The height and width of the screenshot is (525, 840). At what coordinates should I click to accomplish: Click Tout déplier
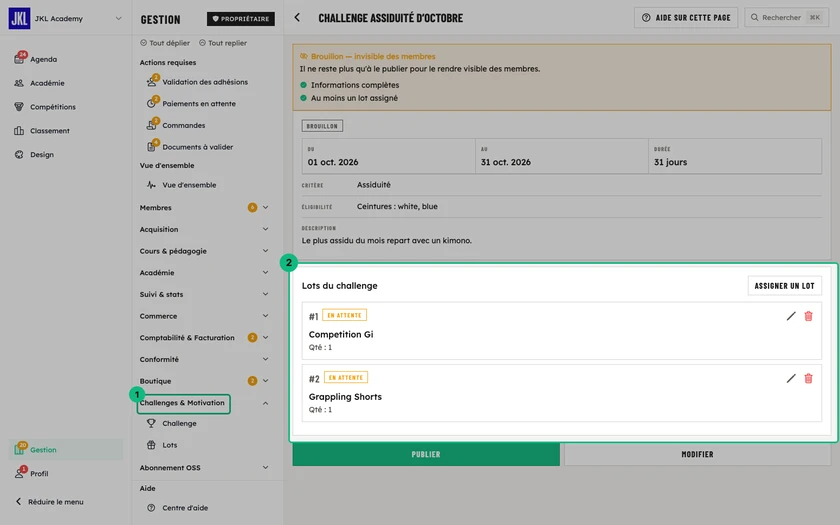pyautogui.click(x=165, y=43)
